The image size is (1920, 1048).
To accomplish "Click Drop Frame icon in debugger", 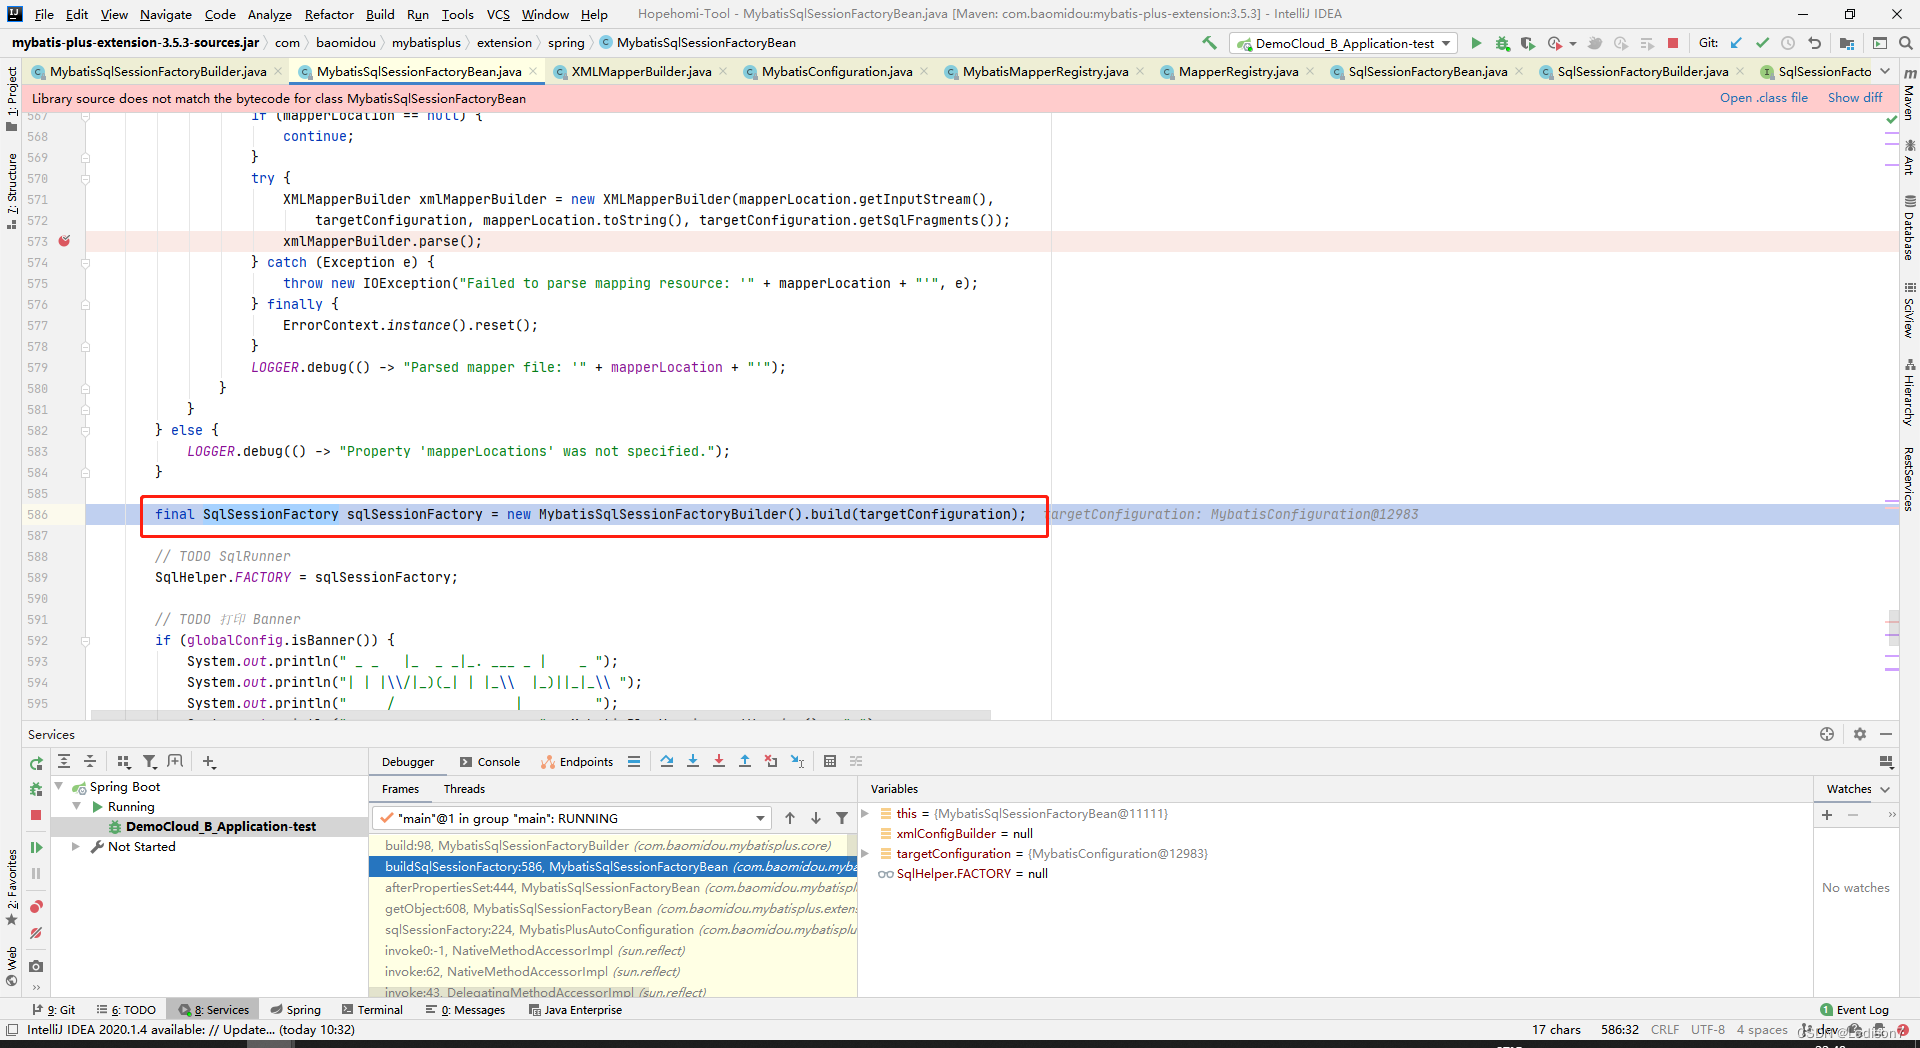I will (x=771, y=761).
